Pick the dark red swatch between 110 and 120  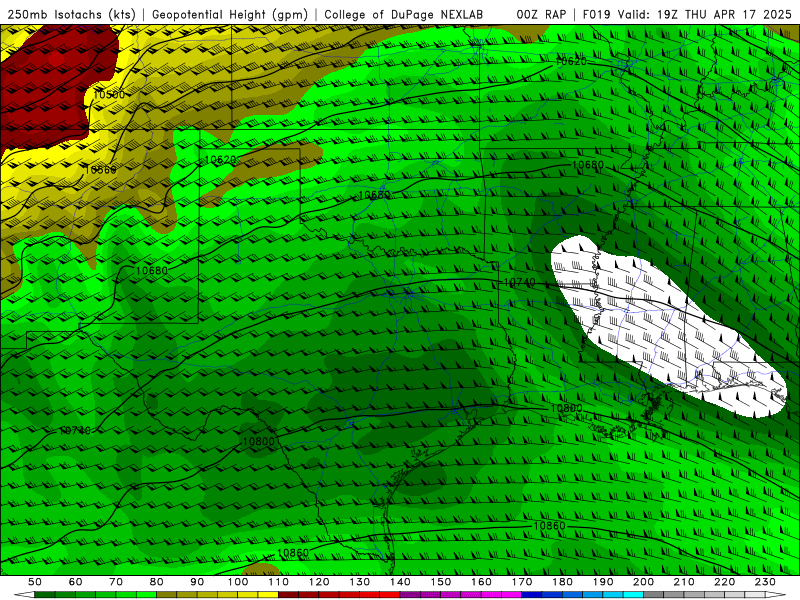[x=289, y=595]
